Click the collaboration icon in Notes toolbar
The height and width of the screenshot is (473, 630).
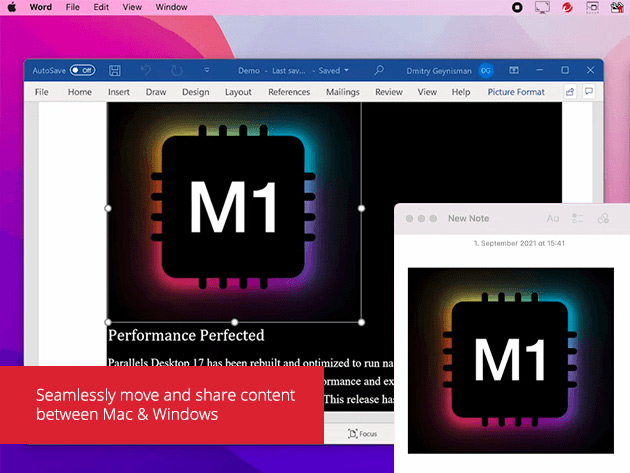point(603,218)
